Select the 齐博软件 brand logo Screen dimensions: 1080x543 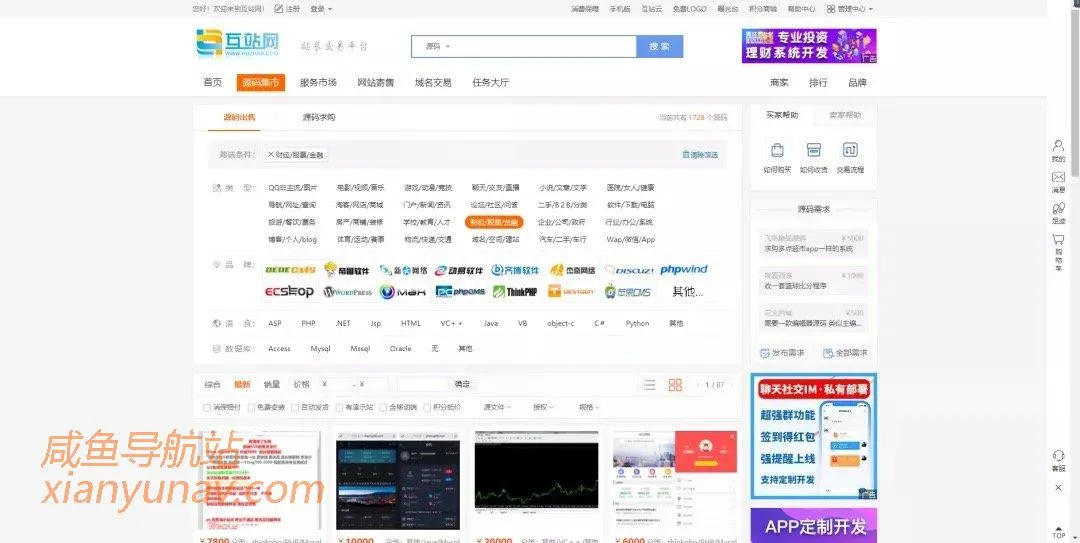515,270
